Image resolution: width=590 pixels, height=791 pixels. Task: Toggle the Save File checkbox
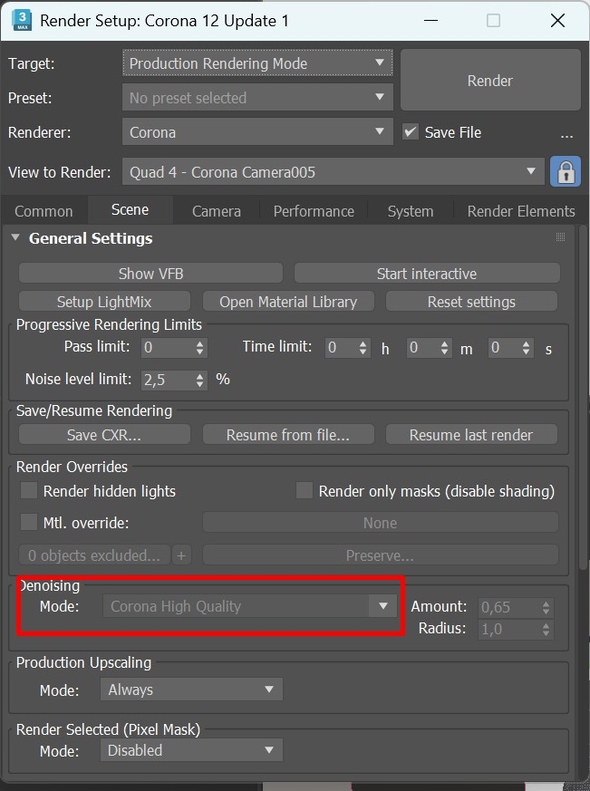(x=410, y=132)
